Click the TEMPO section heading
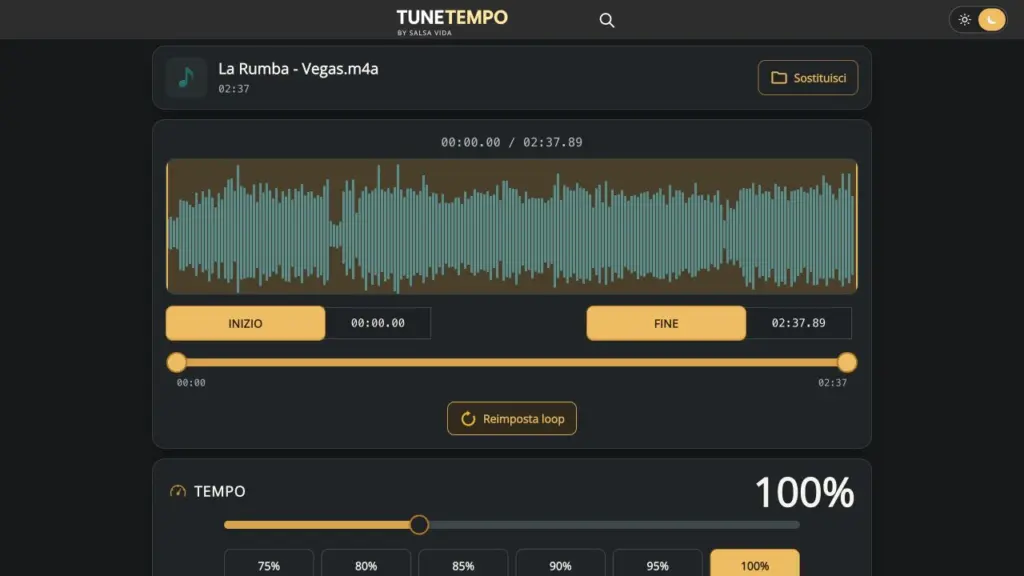The image size is (1024, 576). [x=219, y=491]
